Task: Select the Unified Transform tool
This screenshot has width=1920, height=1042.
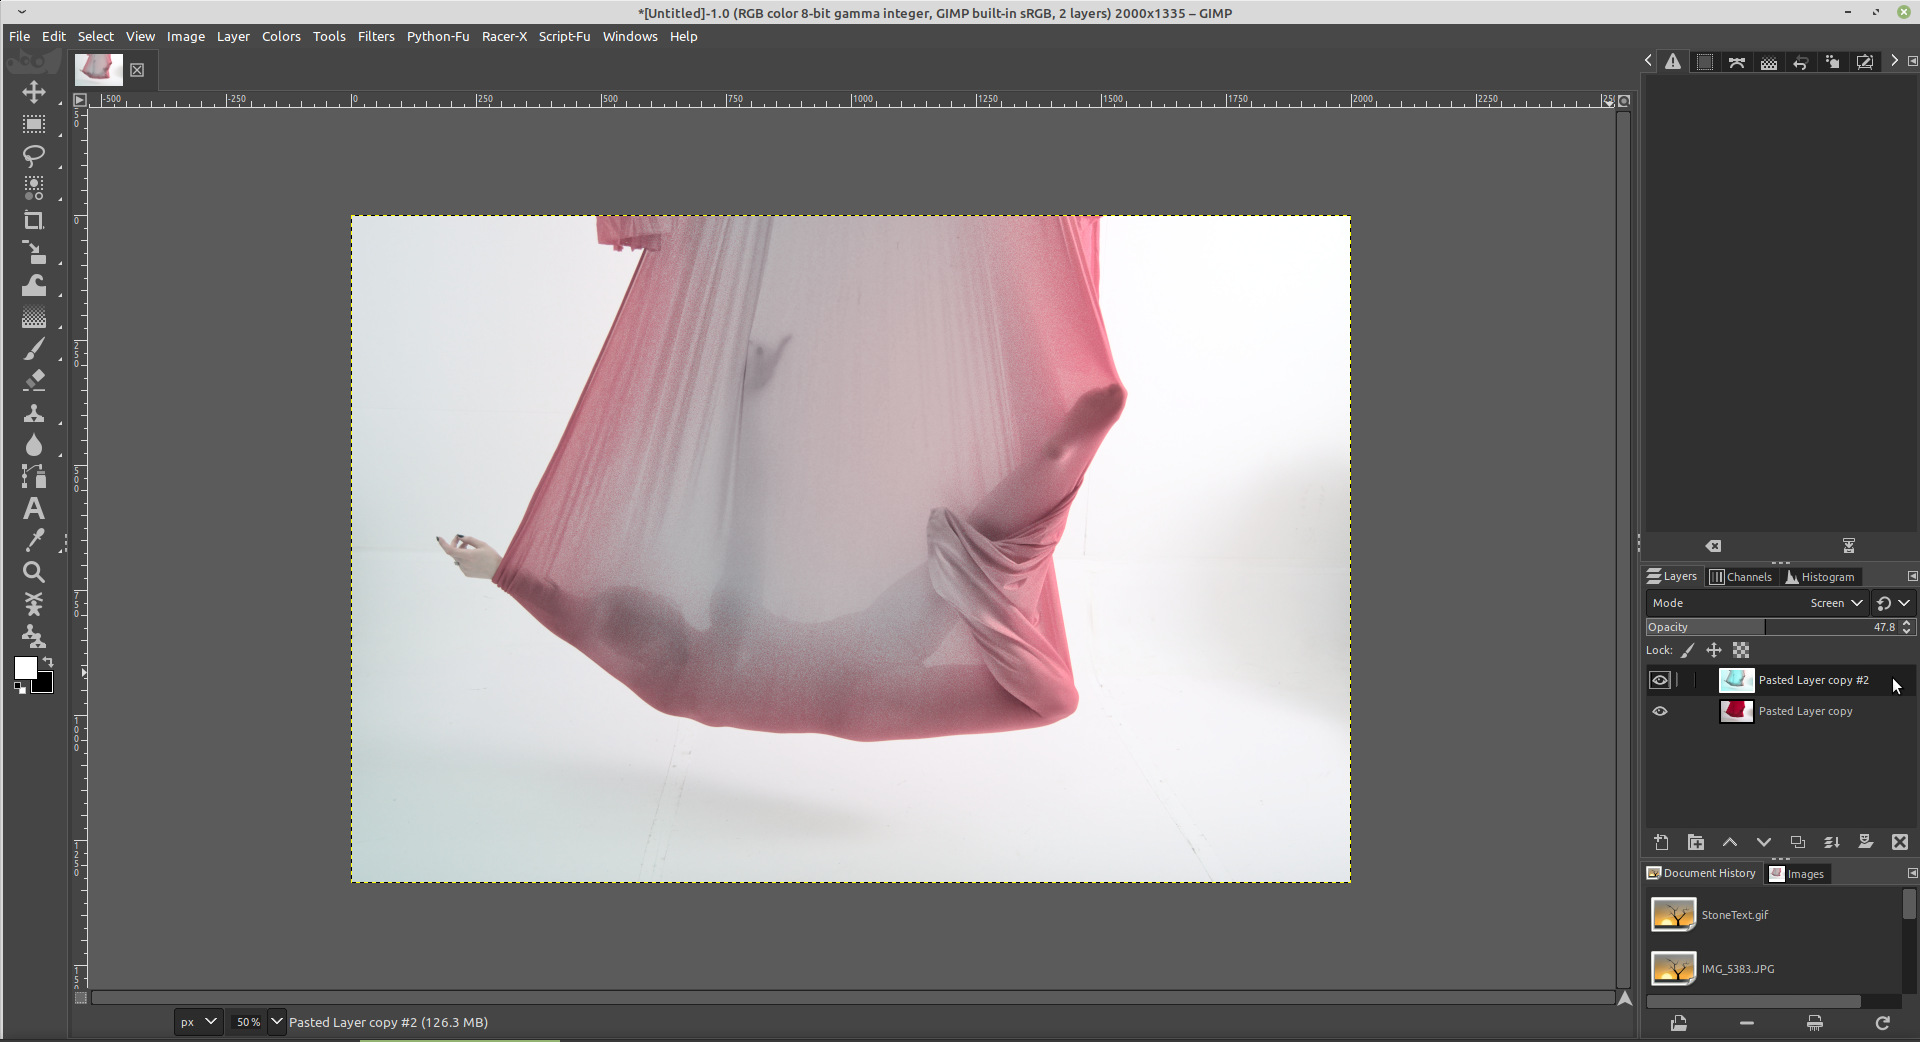Action: (x=34, y=252)
